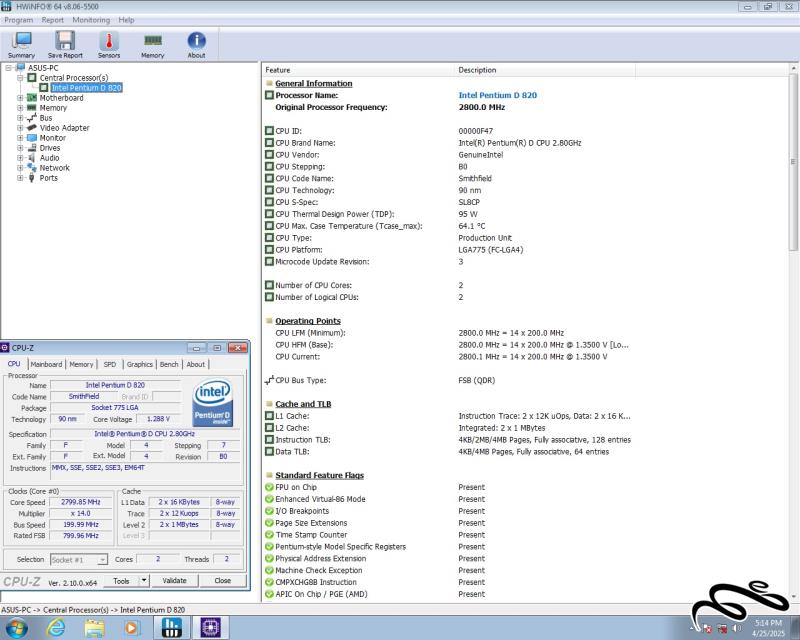Click the Intel Pentium D 820 processor name link
800x640 pixels.
(497, 95)
